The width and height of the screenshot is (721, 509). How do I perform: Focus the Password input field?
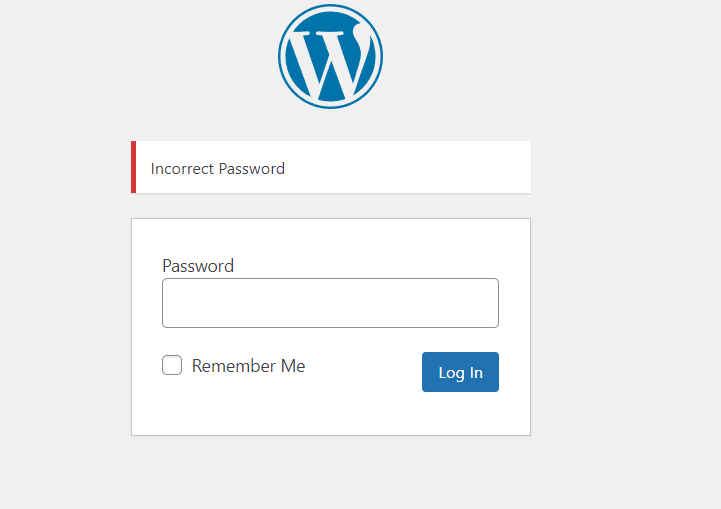point(330,303)
